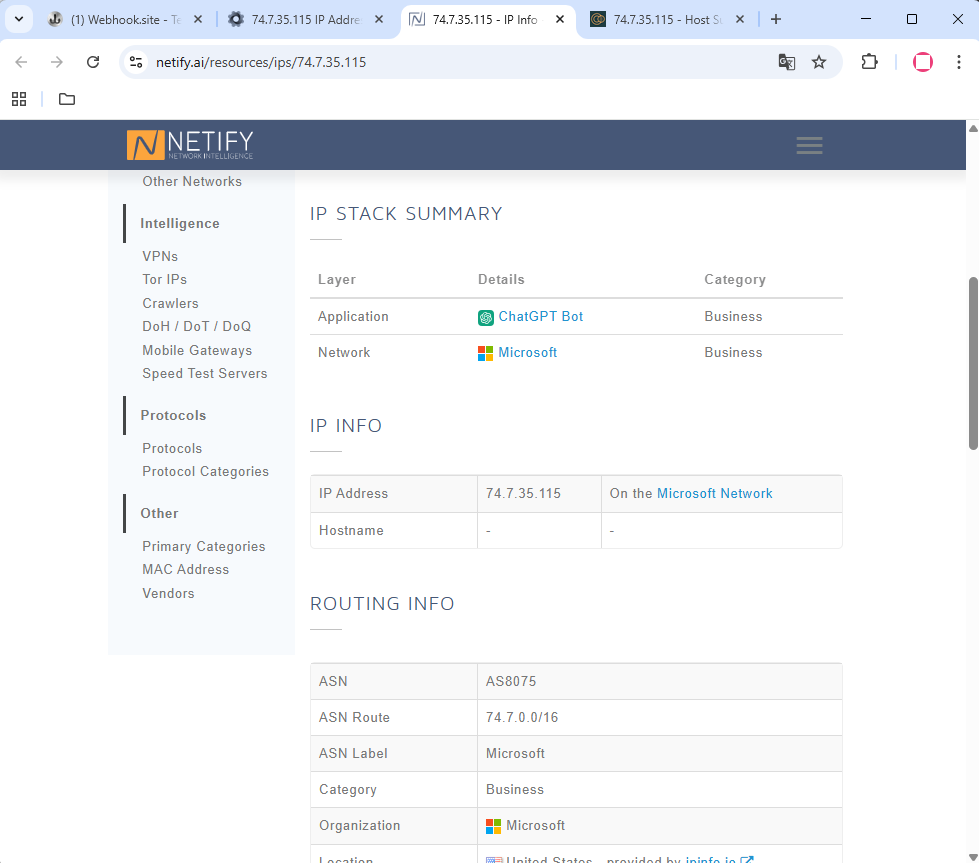Viewport: 979px width, 863px height.
Task: Click the Netify logo
Action: (x=190, y=145)
